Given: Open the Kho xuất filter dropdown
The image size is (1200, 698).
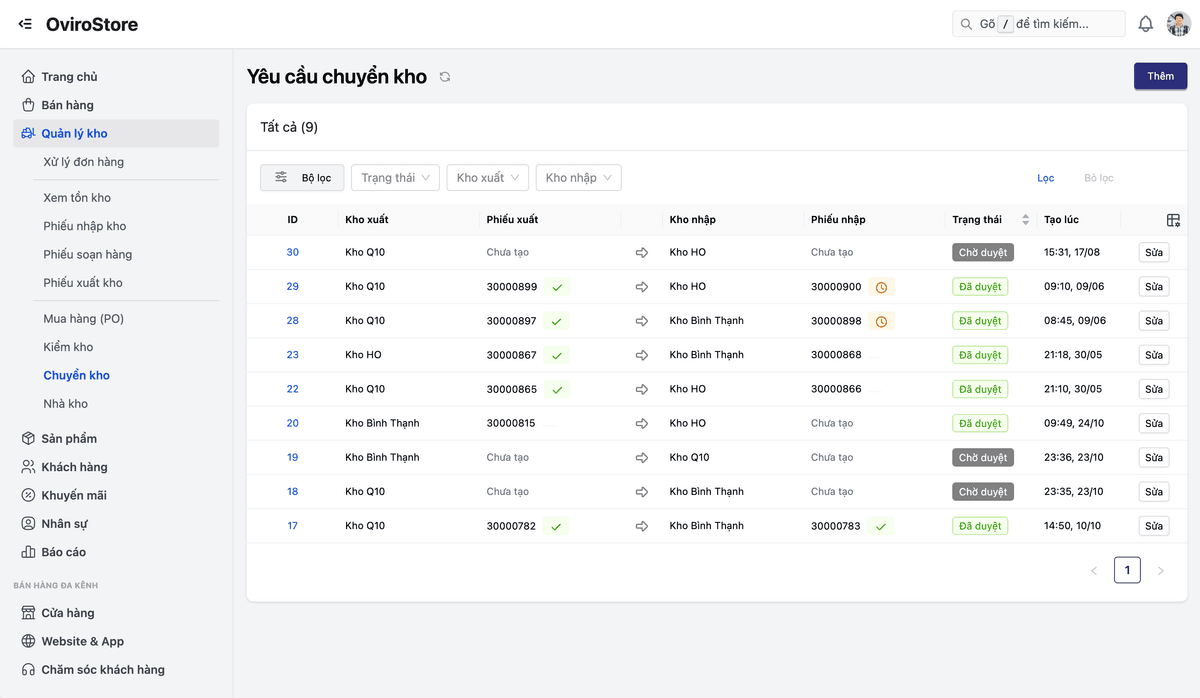Looking at the screenshot, I should tap(487, 178).
